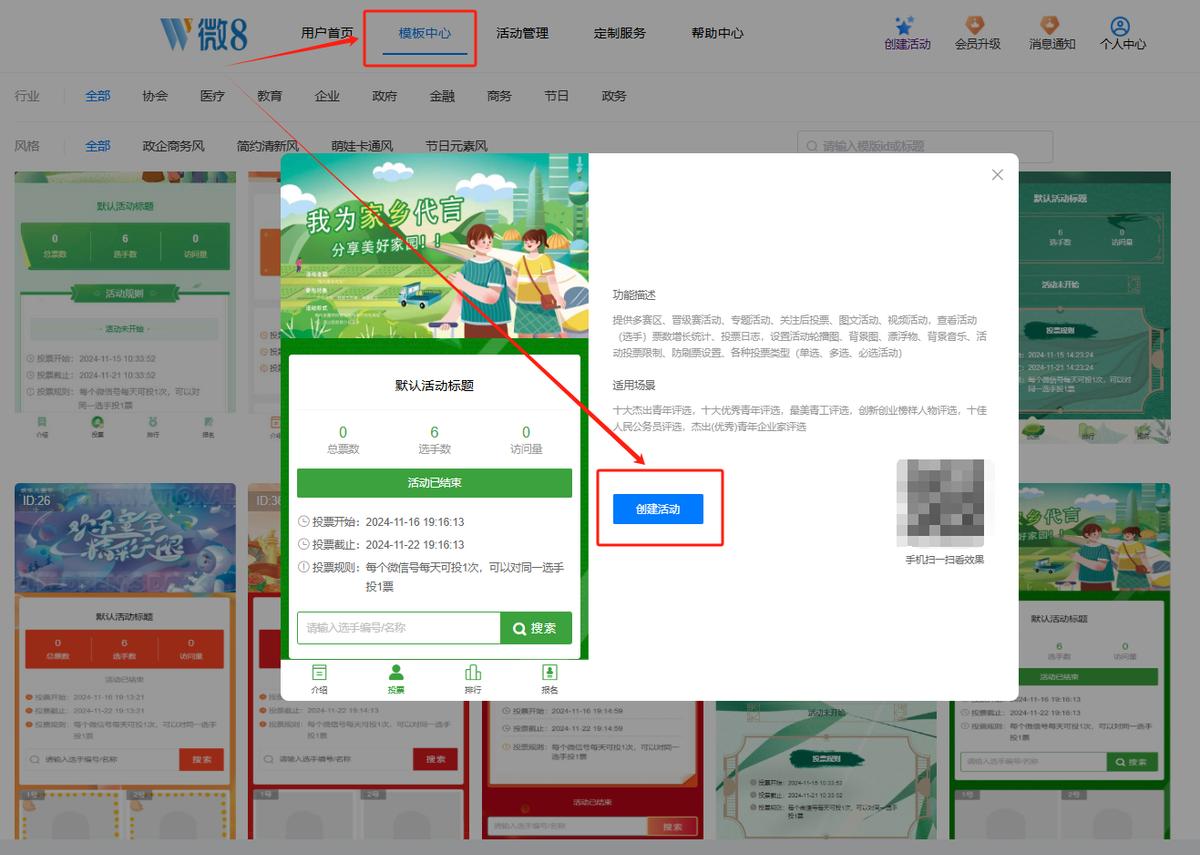Filter industry by 教育

(x=269, y=96)
